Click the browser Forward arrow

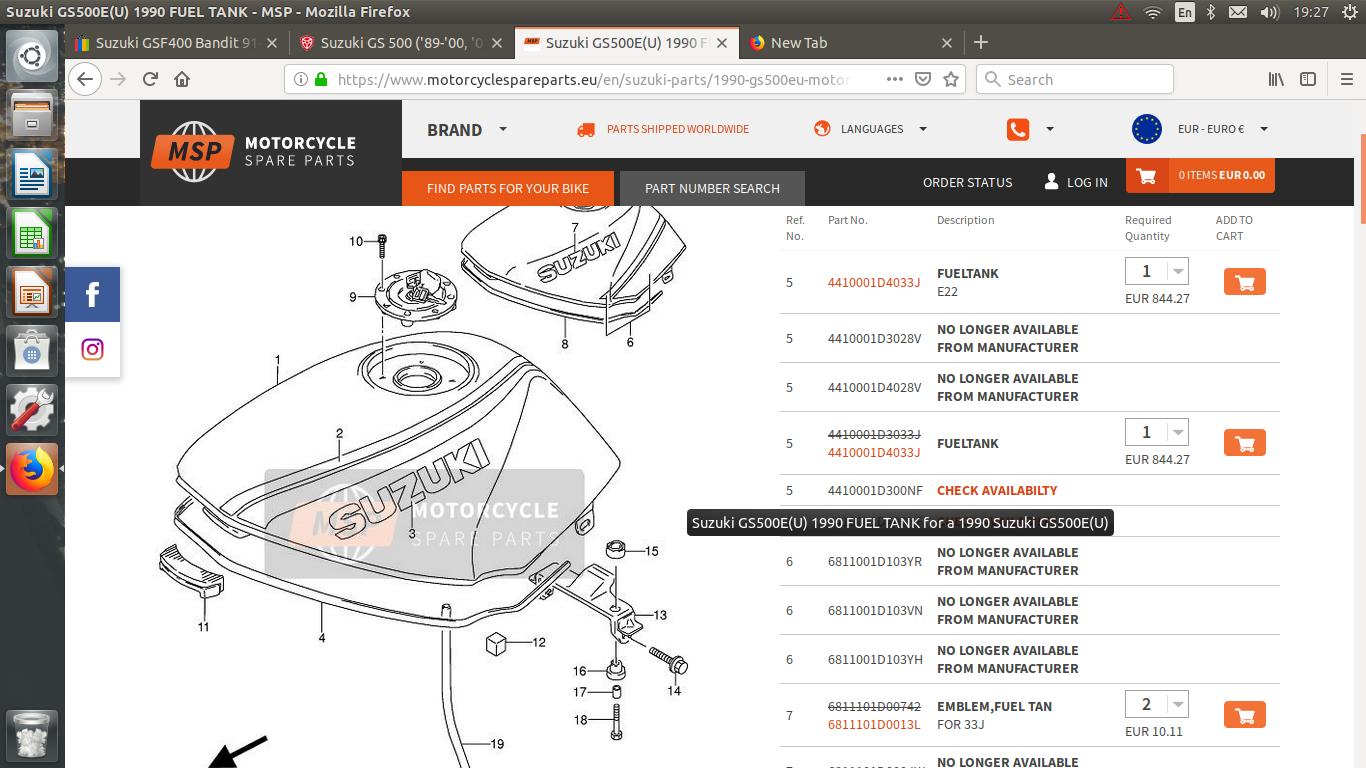[x=118, y=79]
